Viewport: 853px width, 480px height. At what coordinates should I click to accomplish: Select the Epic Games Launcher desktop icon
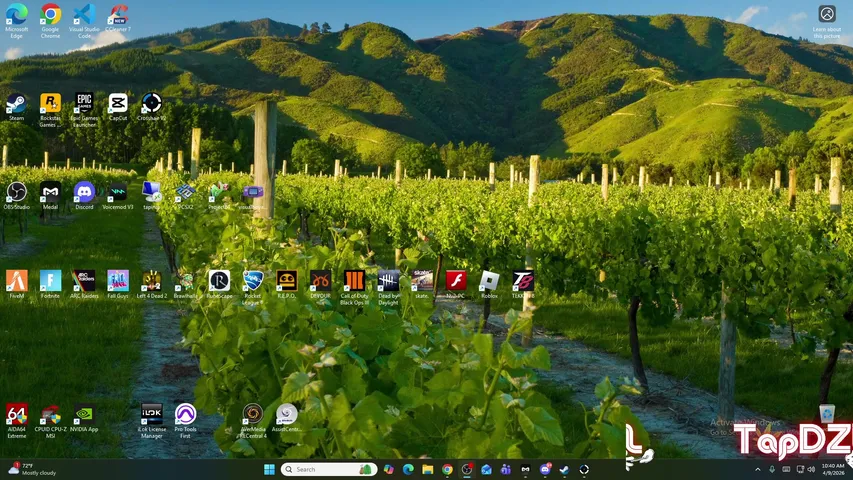[x=84, y=109]
